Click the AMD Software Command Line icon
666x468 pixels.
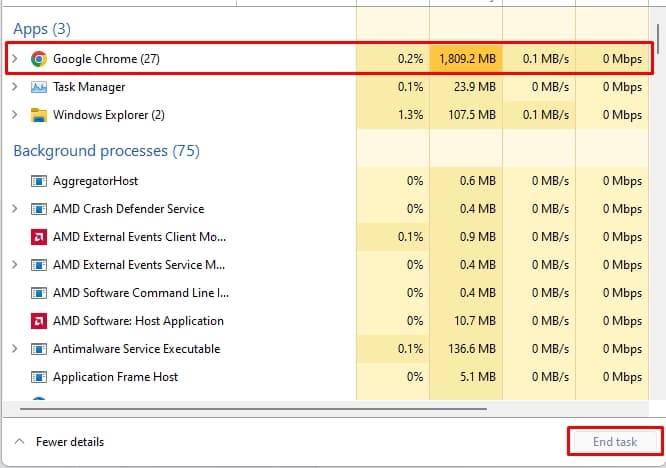pyautogui.click(x=39, y=293)
